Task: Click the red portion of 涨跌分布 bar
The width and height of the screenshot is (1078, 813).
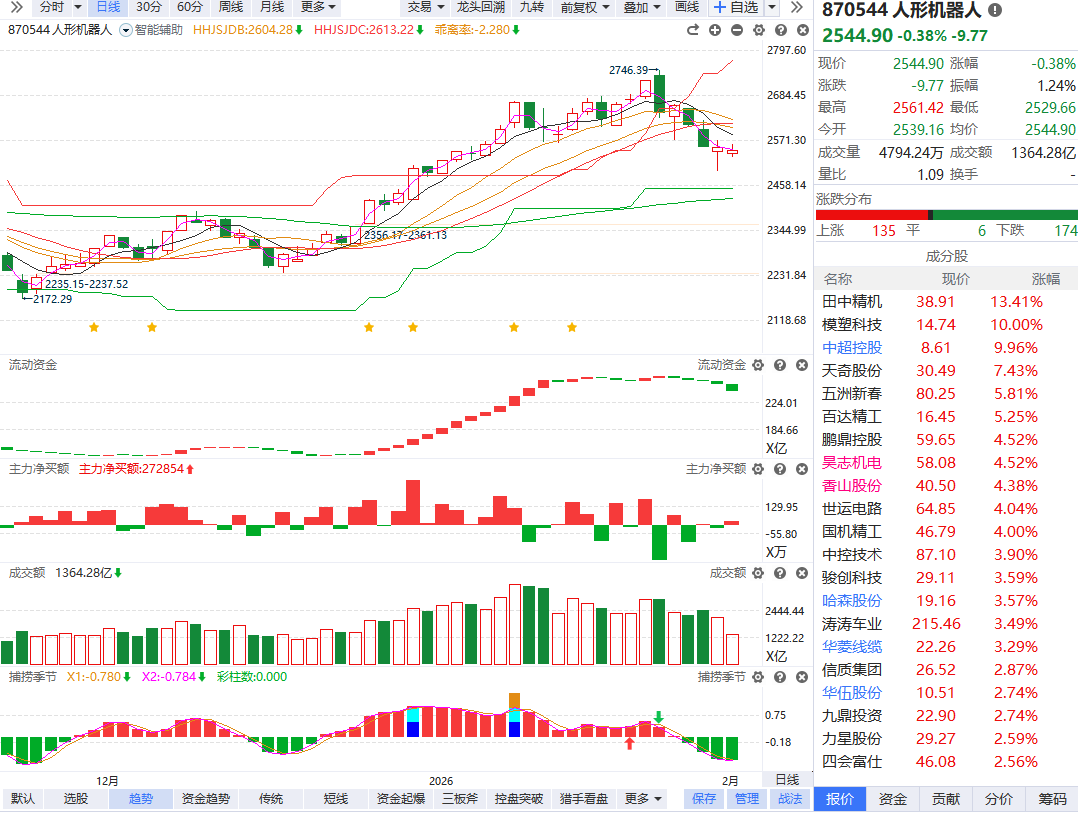Action: (871, 214)
